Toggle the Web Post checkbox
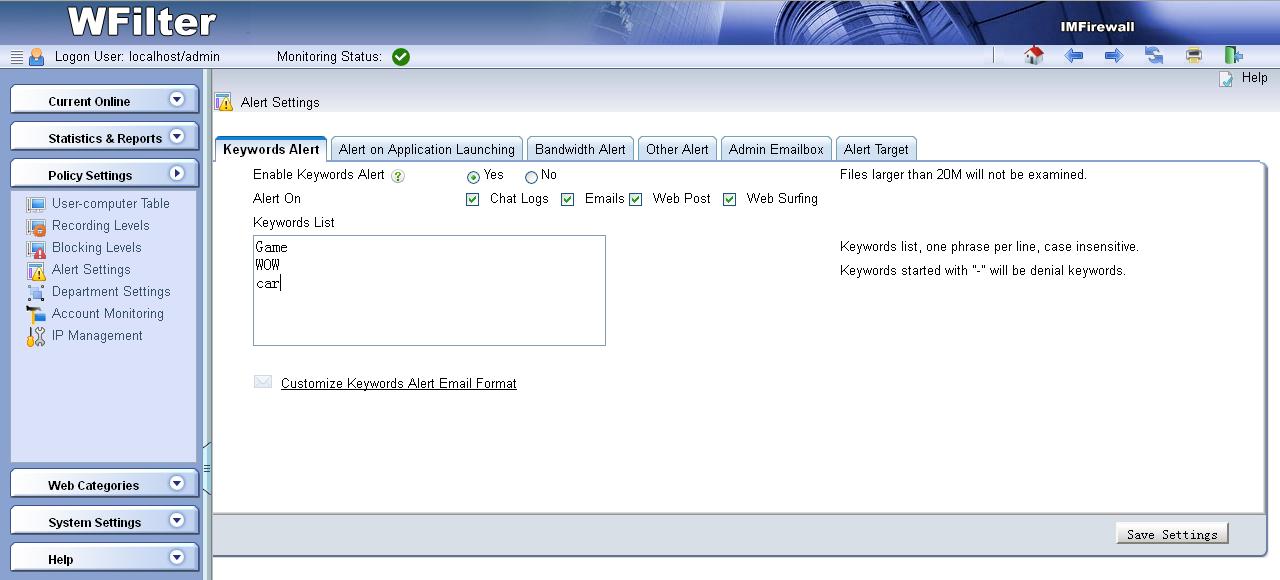 pos(636,199)
